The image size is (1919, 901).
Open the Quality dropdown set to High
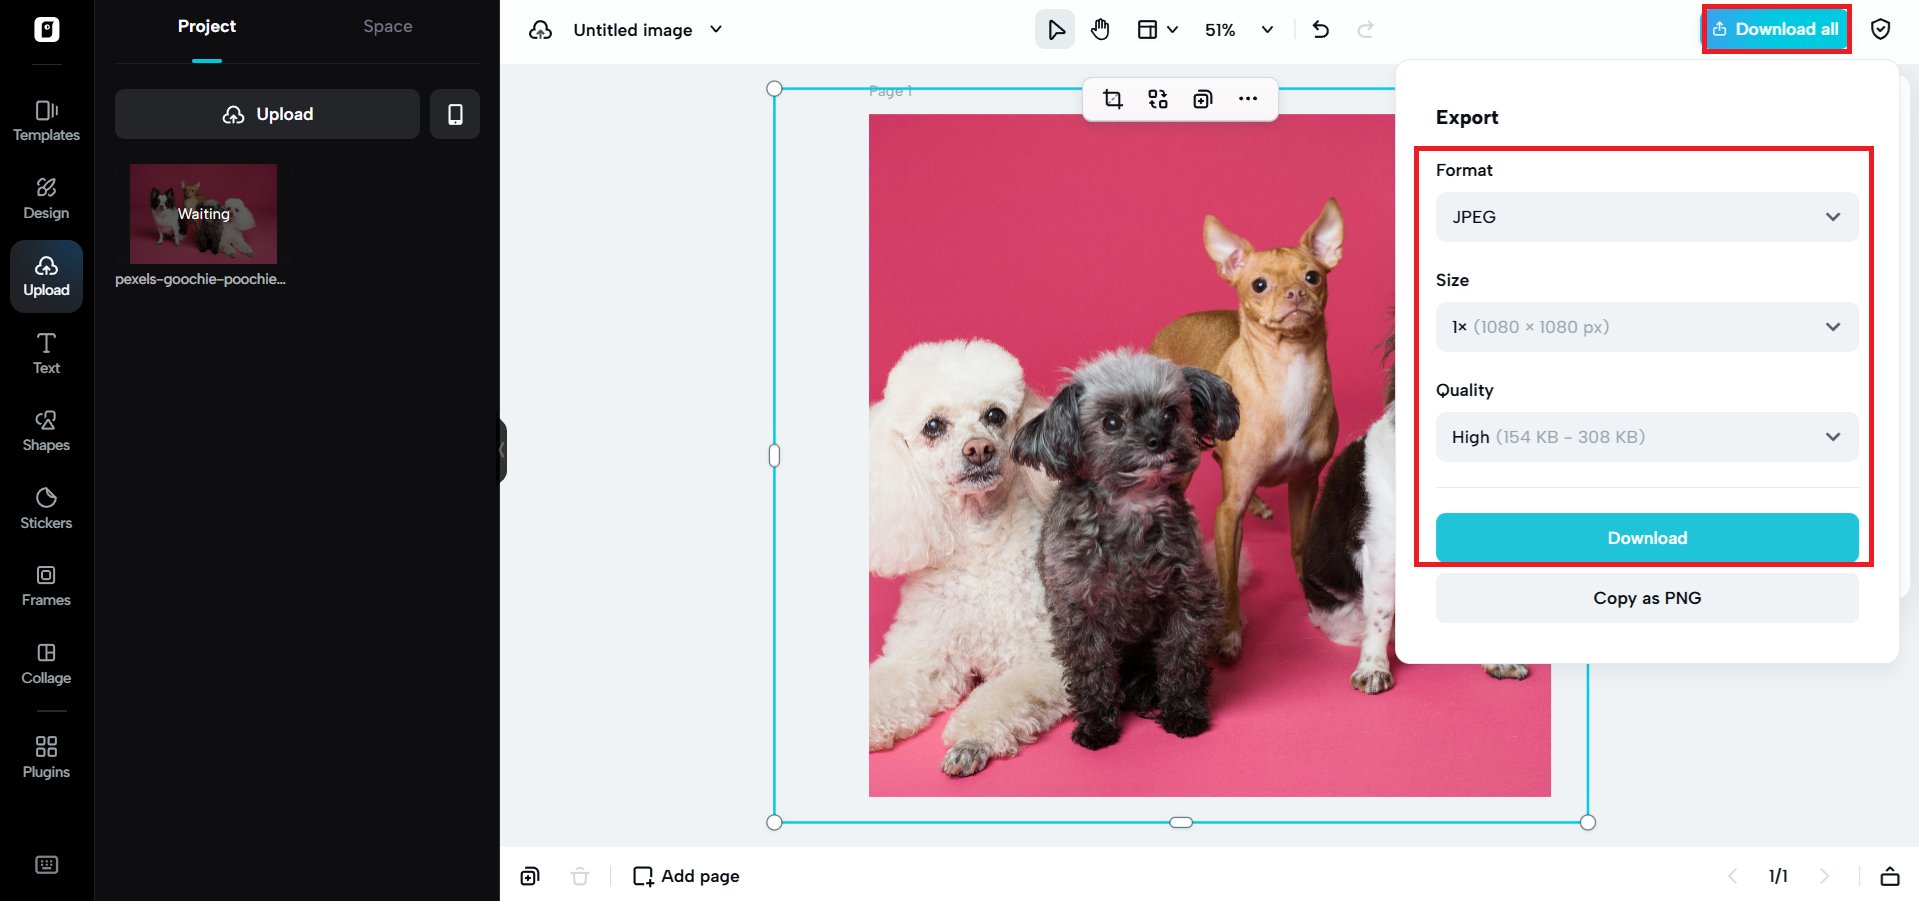pos(1645,437)
